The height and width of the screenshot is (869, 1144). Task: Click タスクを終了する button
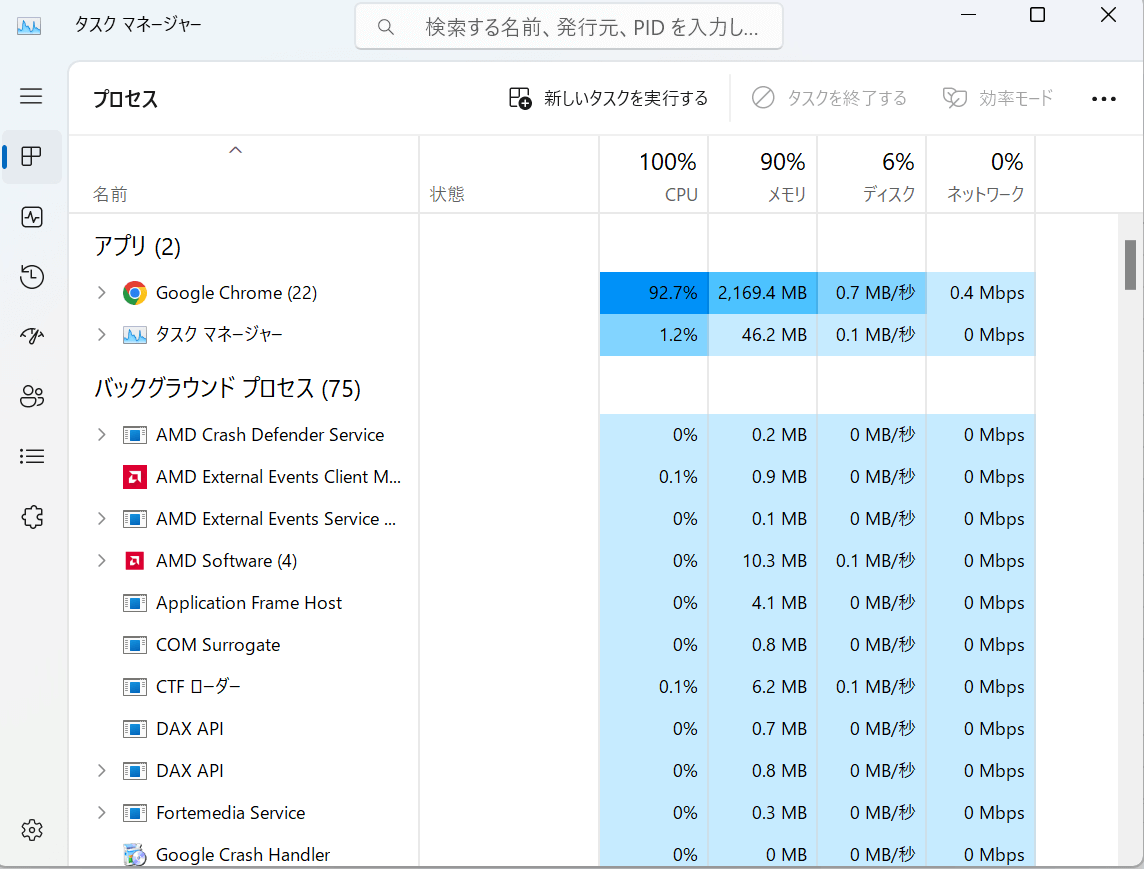click(830, 99)
